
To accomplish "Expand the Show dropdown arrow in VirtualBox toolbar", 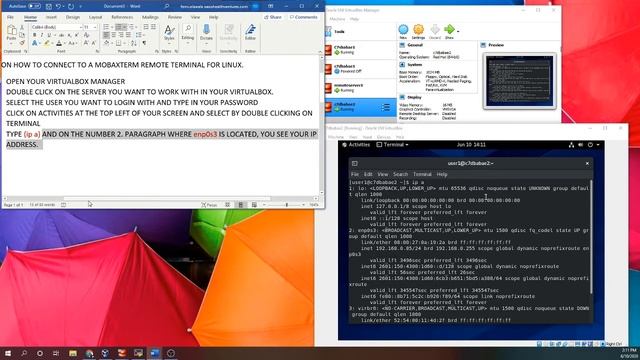I will click(458, 31).
